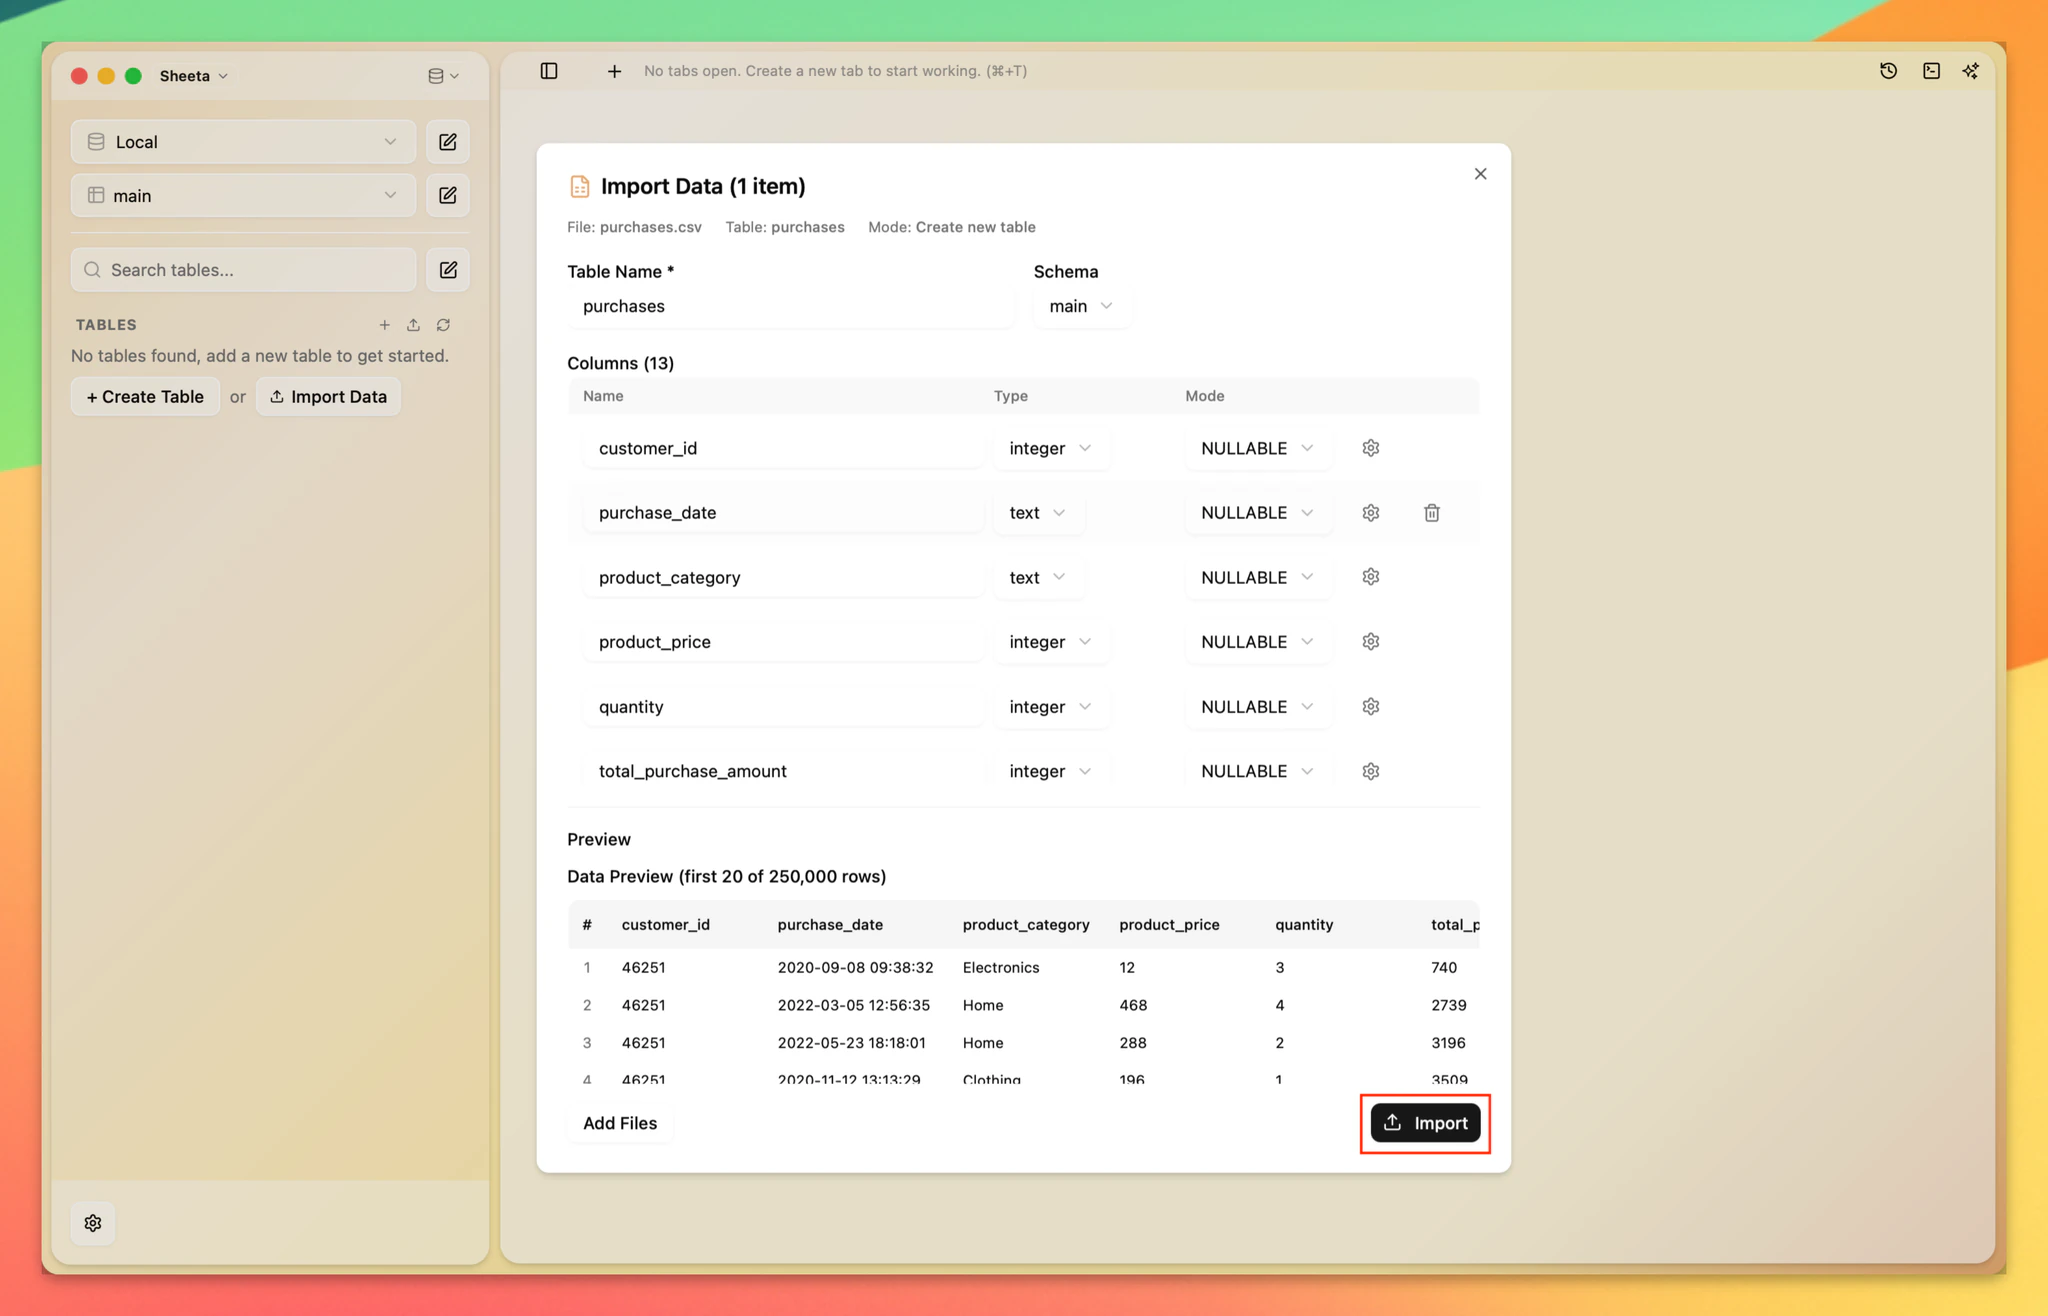Image resolution: width=2048 pixels, height=1316 pixels.
Task: Click the Table Name input field
Action: [790, 306]
